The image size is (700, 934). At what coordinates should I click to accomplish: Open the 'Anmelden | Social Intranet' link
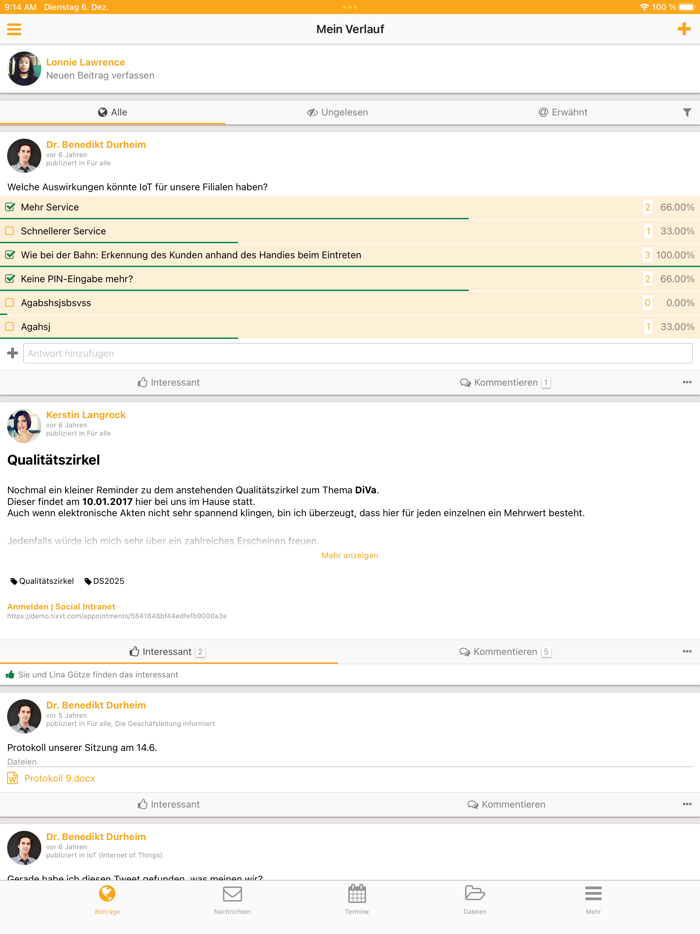point(61,606)
